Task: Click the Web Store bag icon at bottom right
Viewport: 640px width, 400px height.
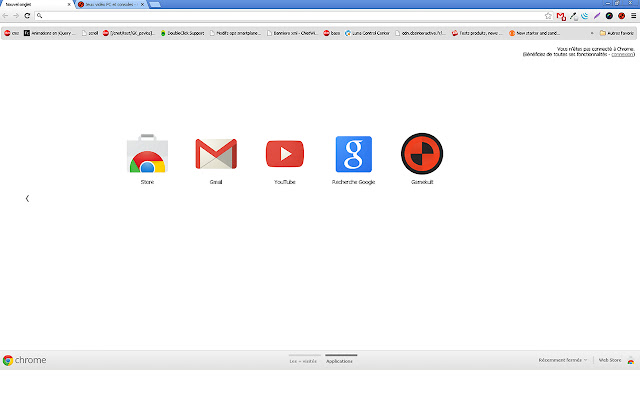Action: click(631, 360)
